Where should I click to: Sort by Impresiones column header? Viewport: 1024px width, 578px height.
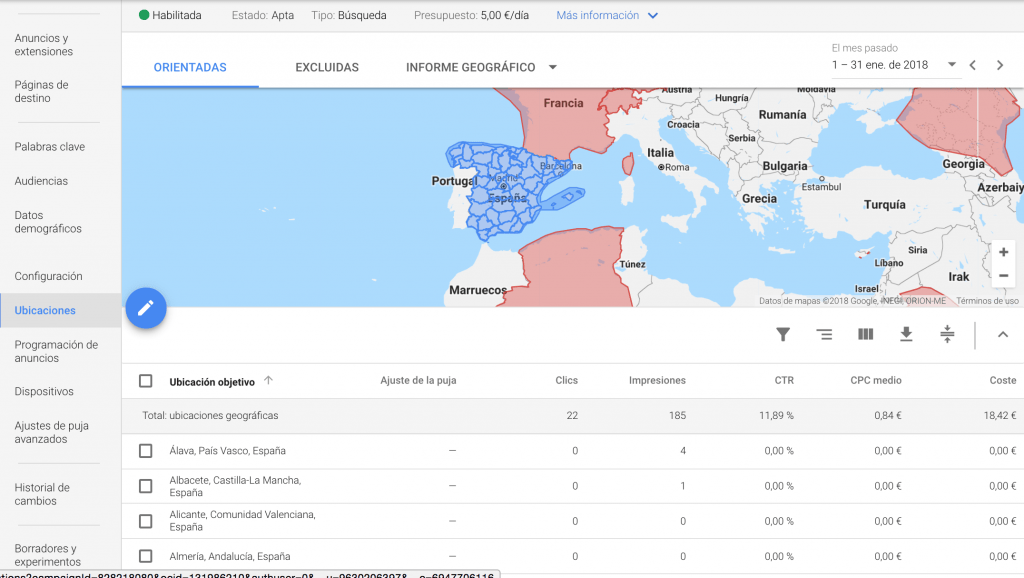(x=657, y=380)
